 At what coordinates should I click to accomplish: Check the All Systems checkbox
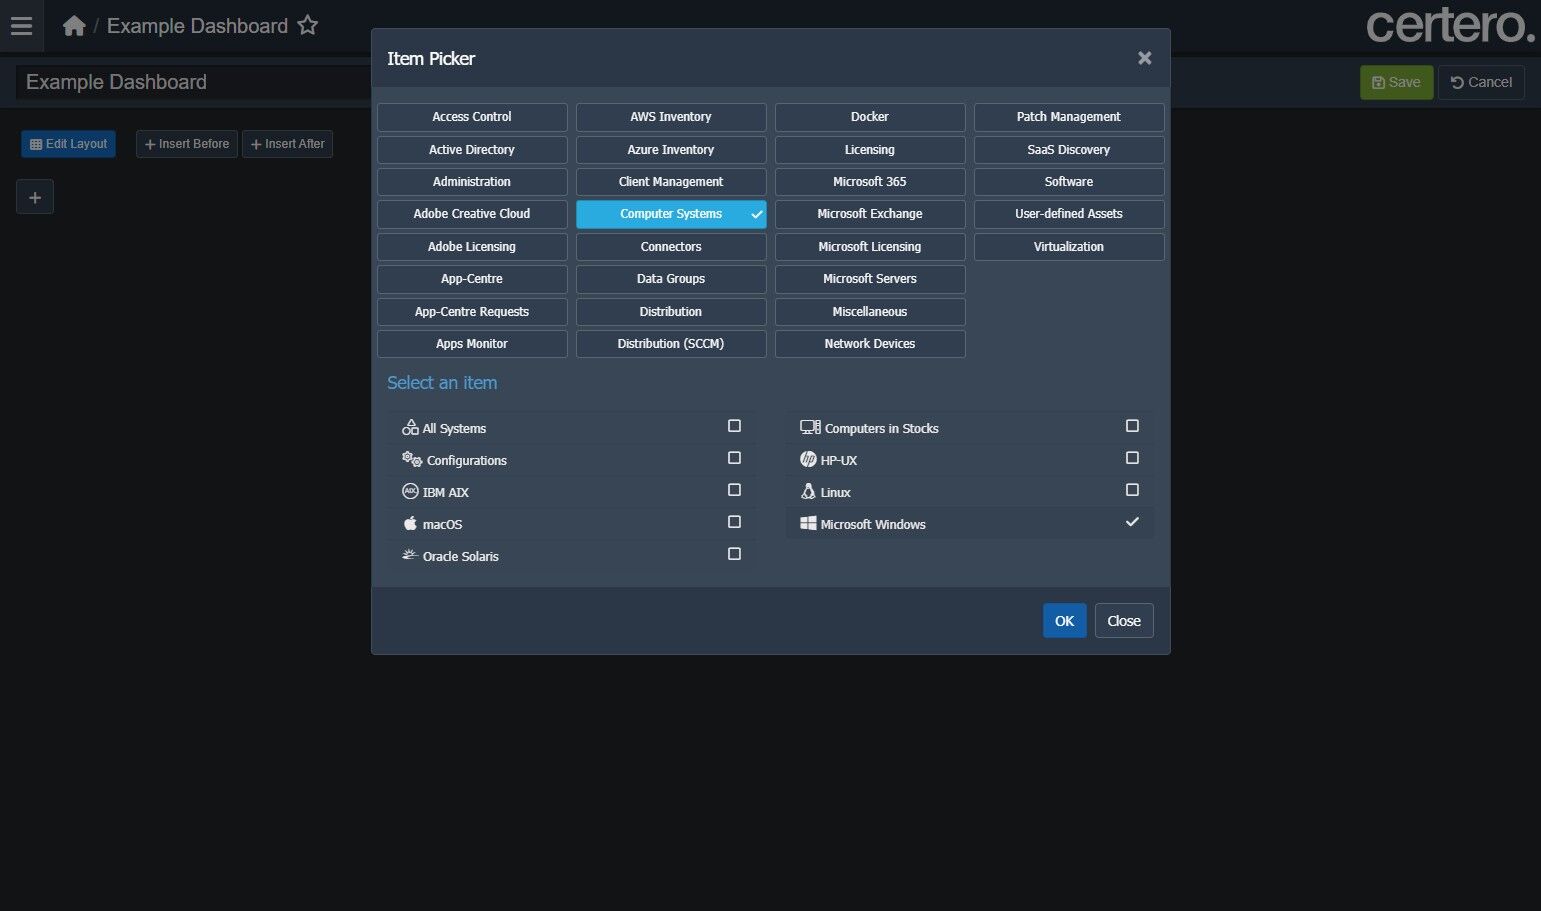coord(734,426)
